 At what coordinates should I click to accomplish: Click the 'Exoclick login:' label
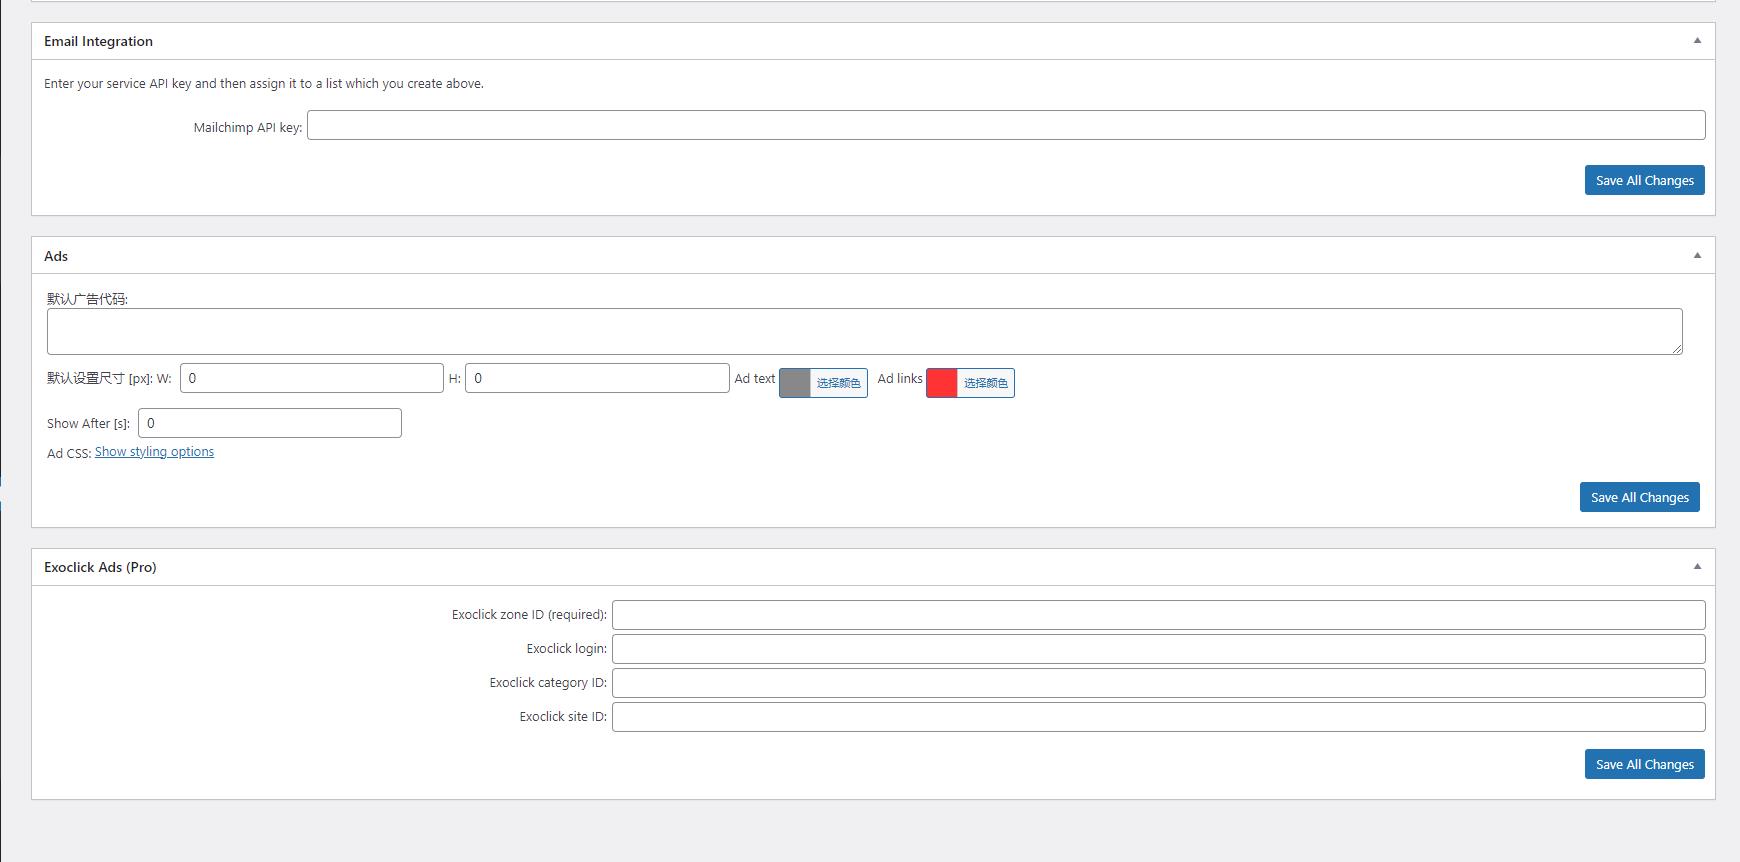[x=567, y=649]
